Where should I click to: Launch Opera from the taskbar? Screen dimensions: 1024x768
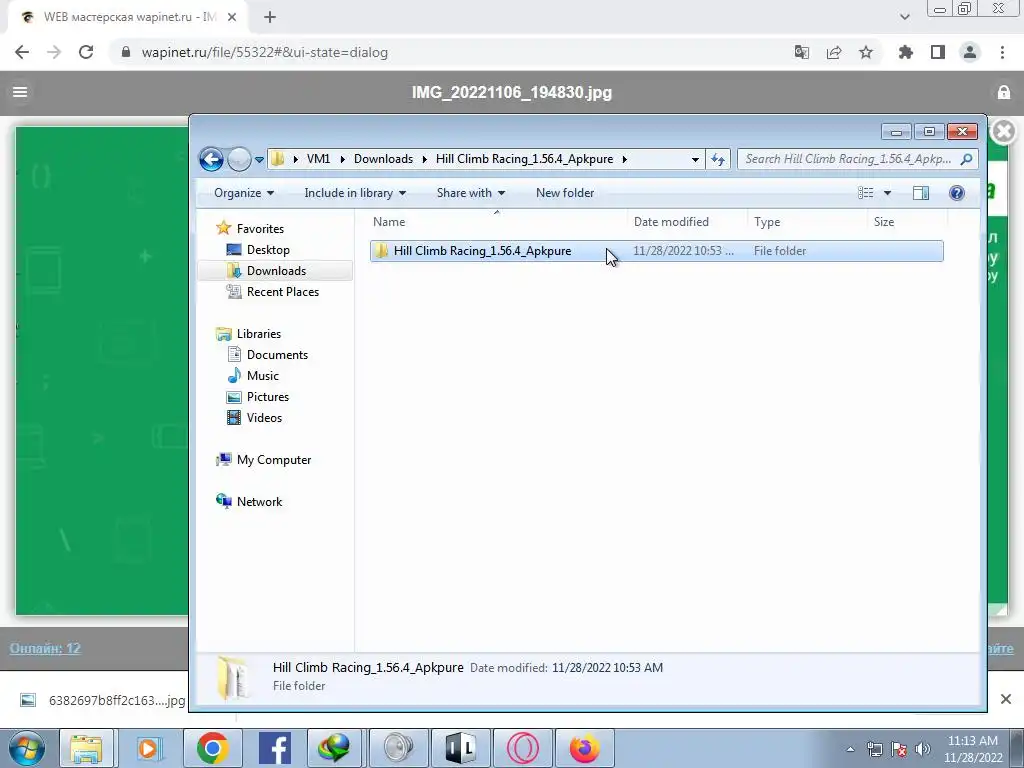click(522, 748)
